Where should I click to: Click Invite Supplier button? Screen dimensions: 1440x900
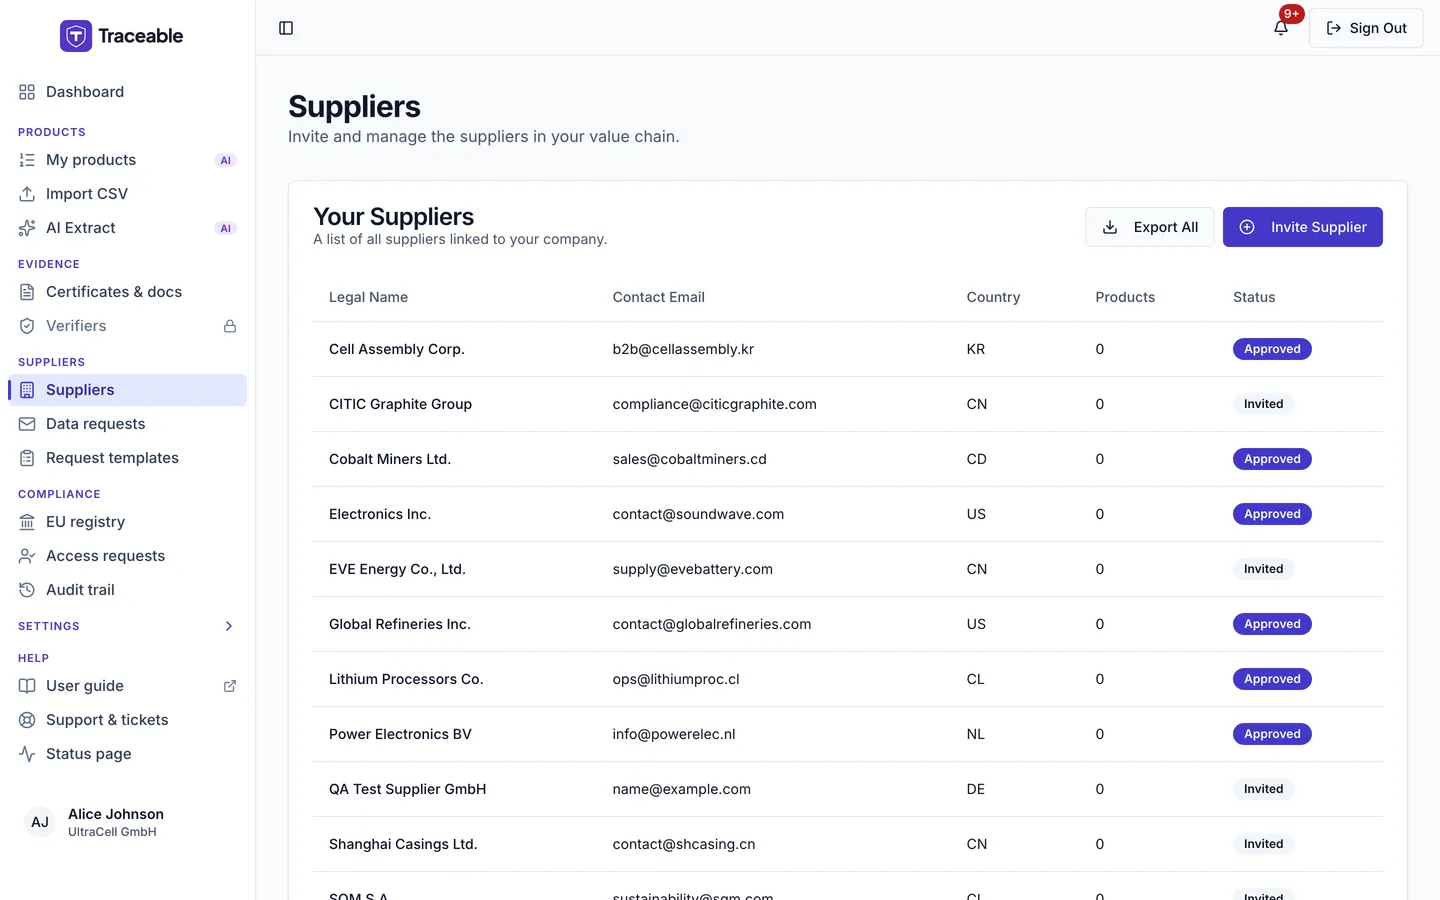pyautogui.click(x=1303, y=227)
